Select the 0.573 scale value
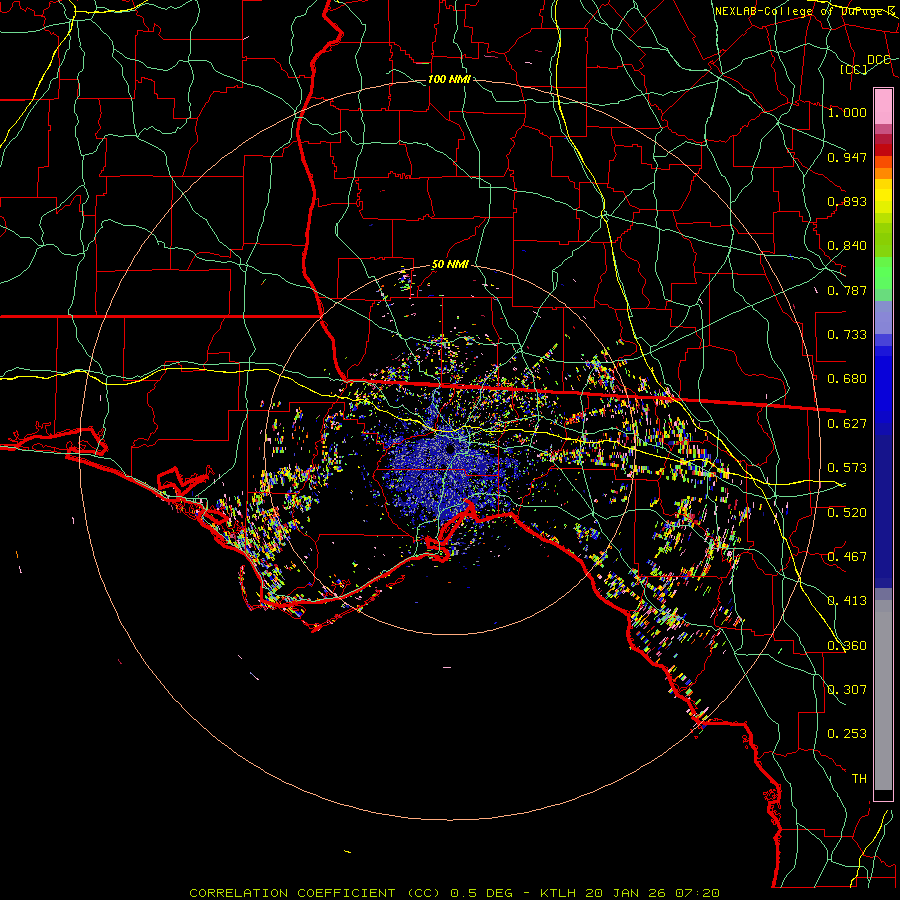The height and width of the screenshot is (900, 900). pyautogui.click(x=847, y=468)
